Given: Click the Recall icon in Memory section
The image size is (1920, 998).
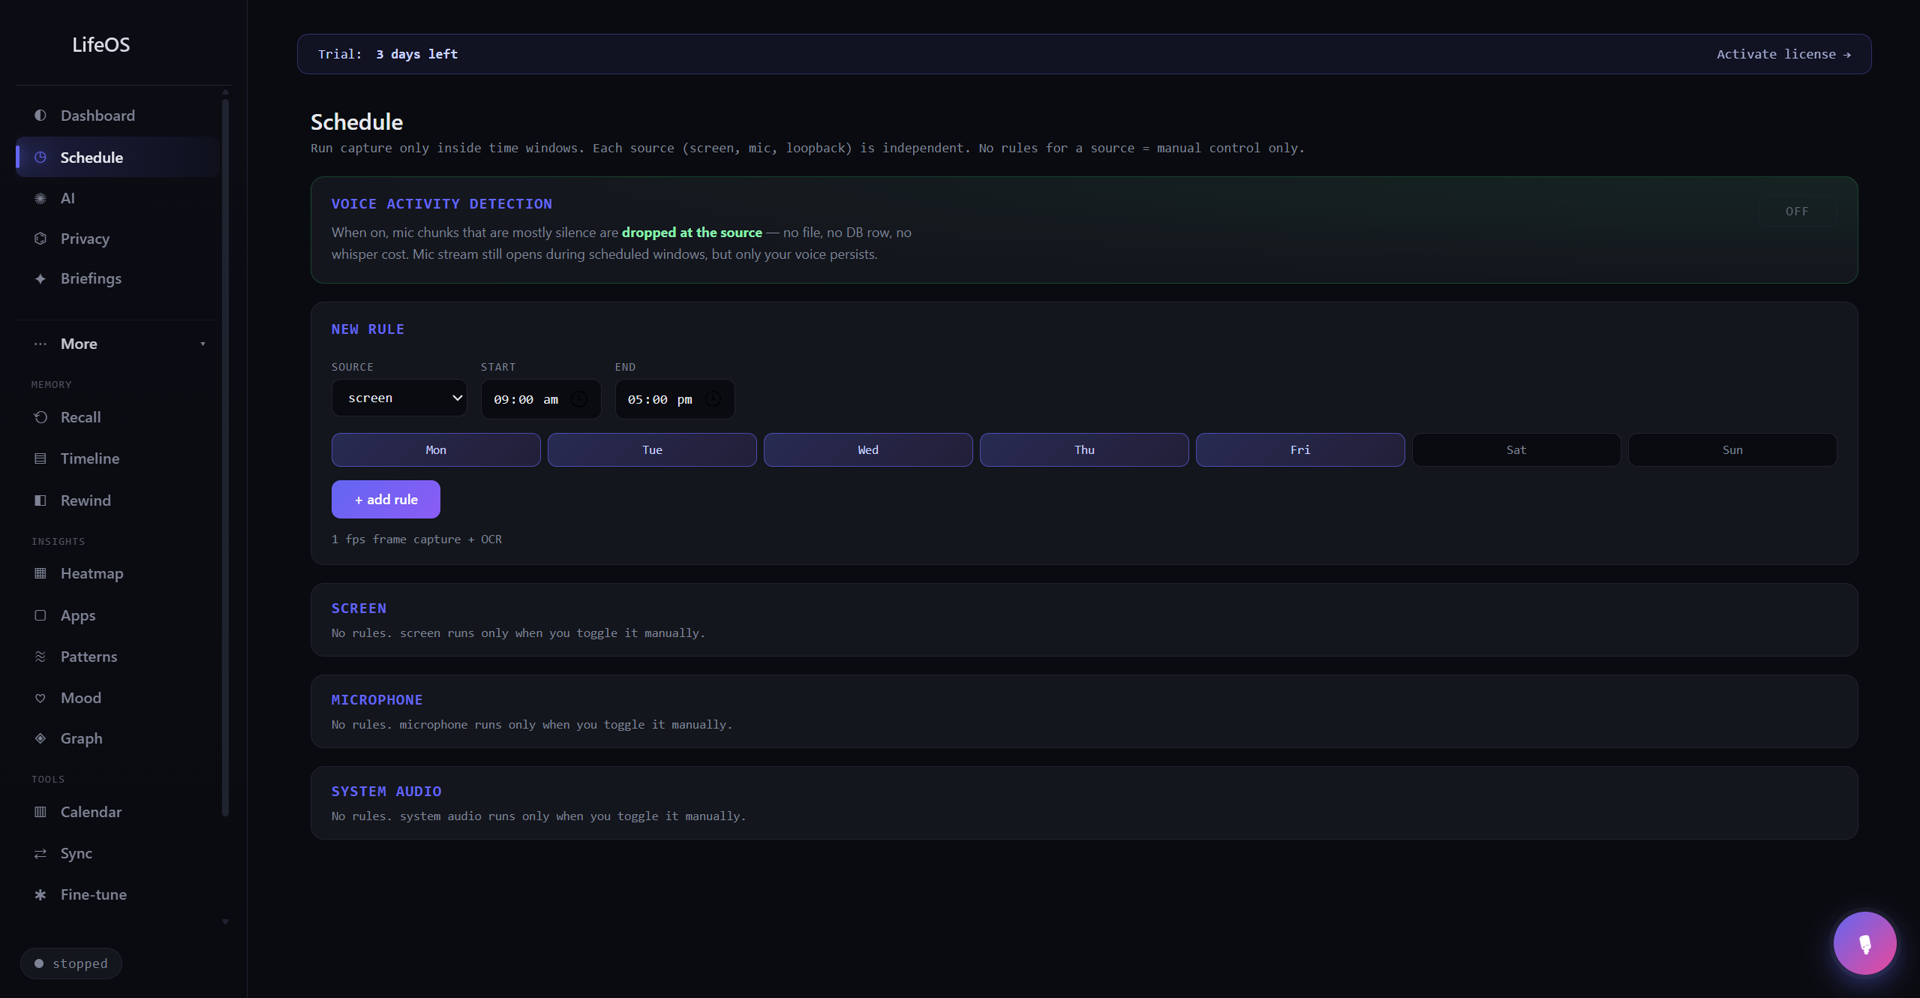Looking at the screenshot, I should pyautogui.click(x=40, y=417).
